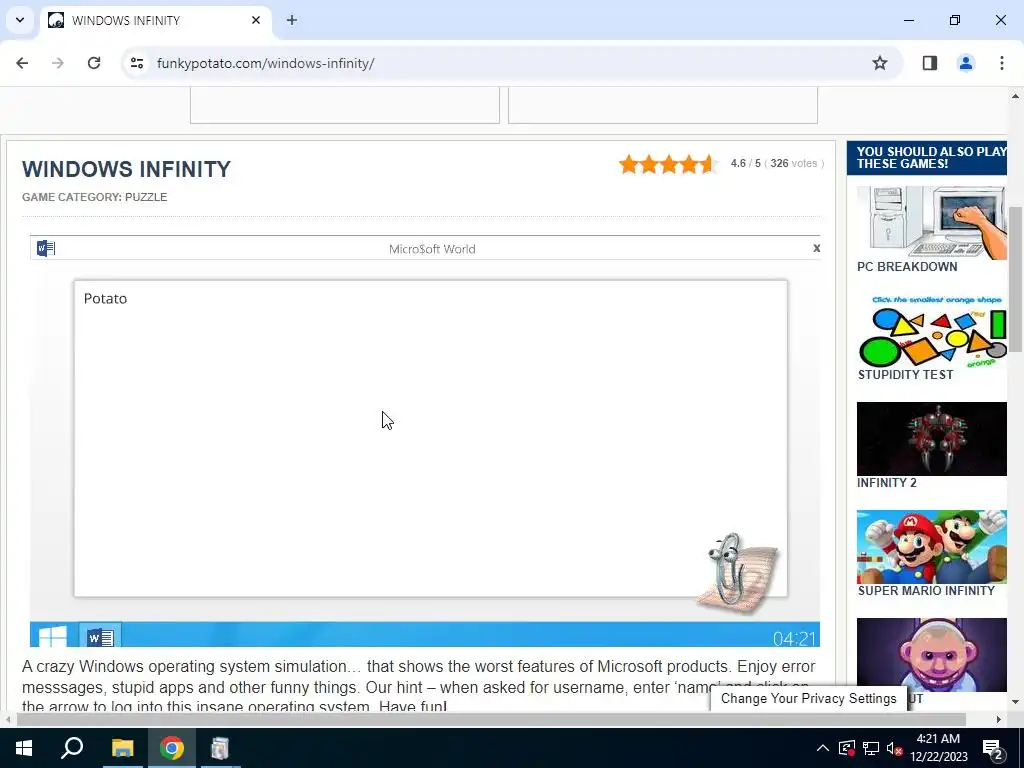Rate the game using the star rating
The image size is (1024, 768).
click(669, 164)
